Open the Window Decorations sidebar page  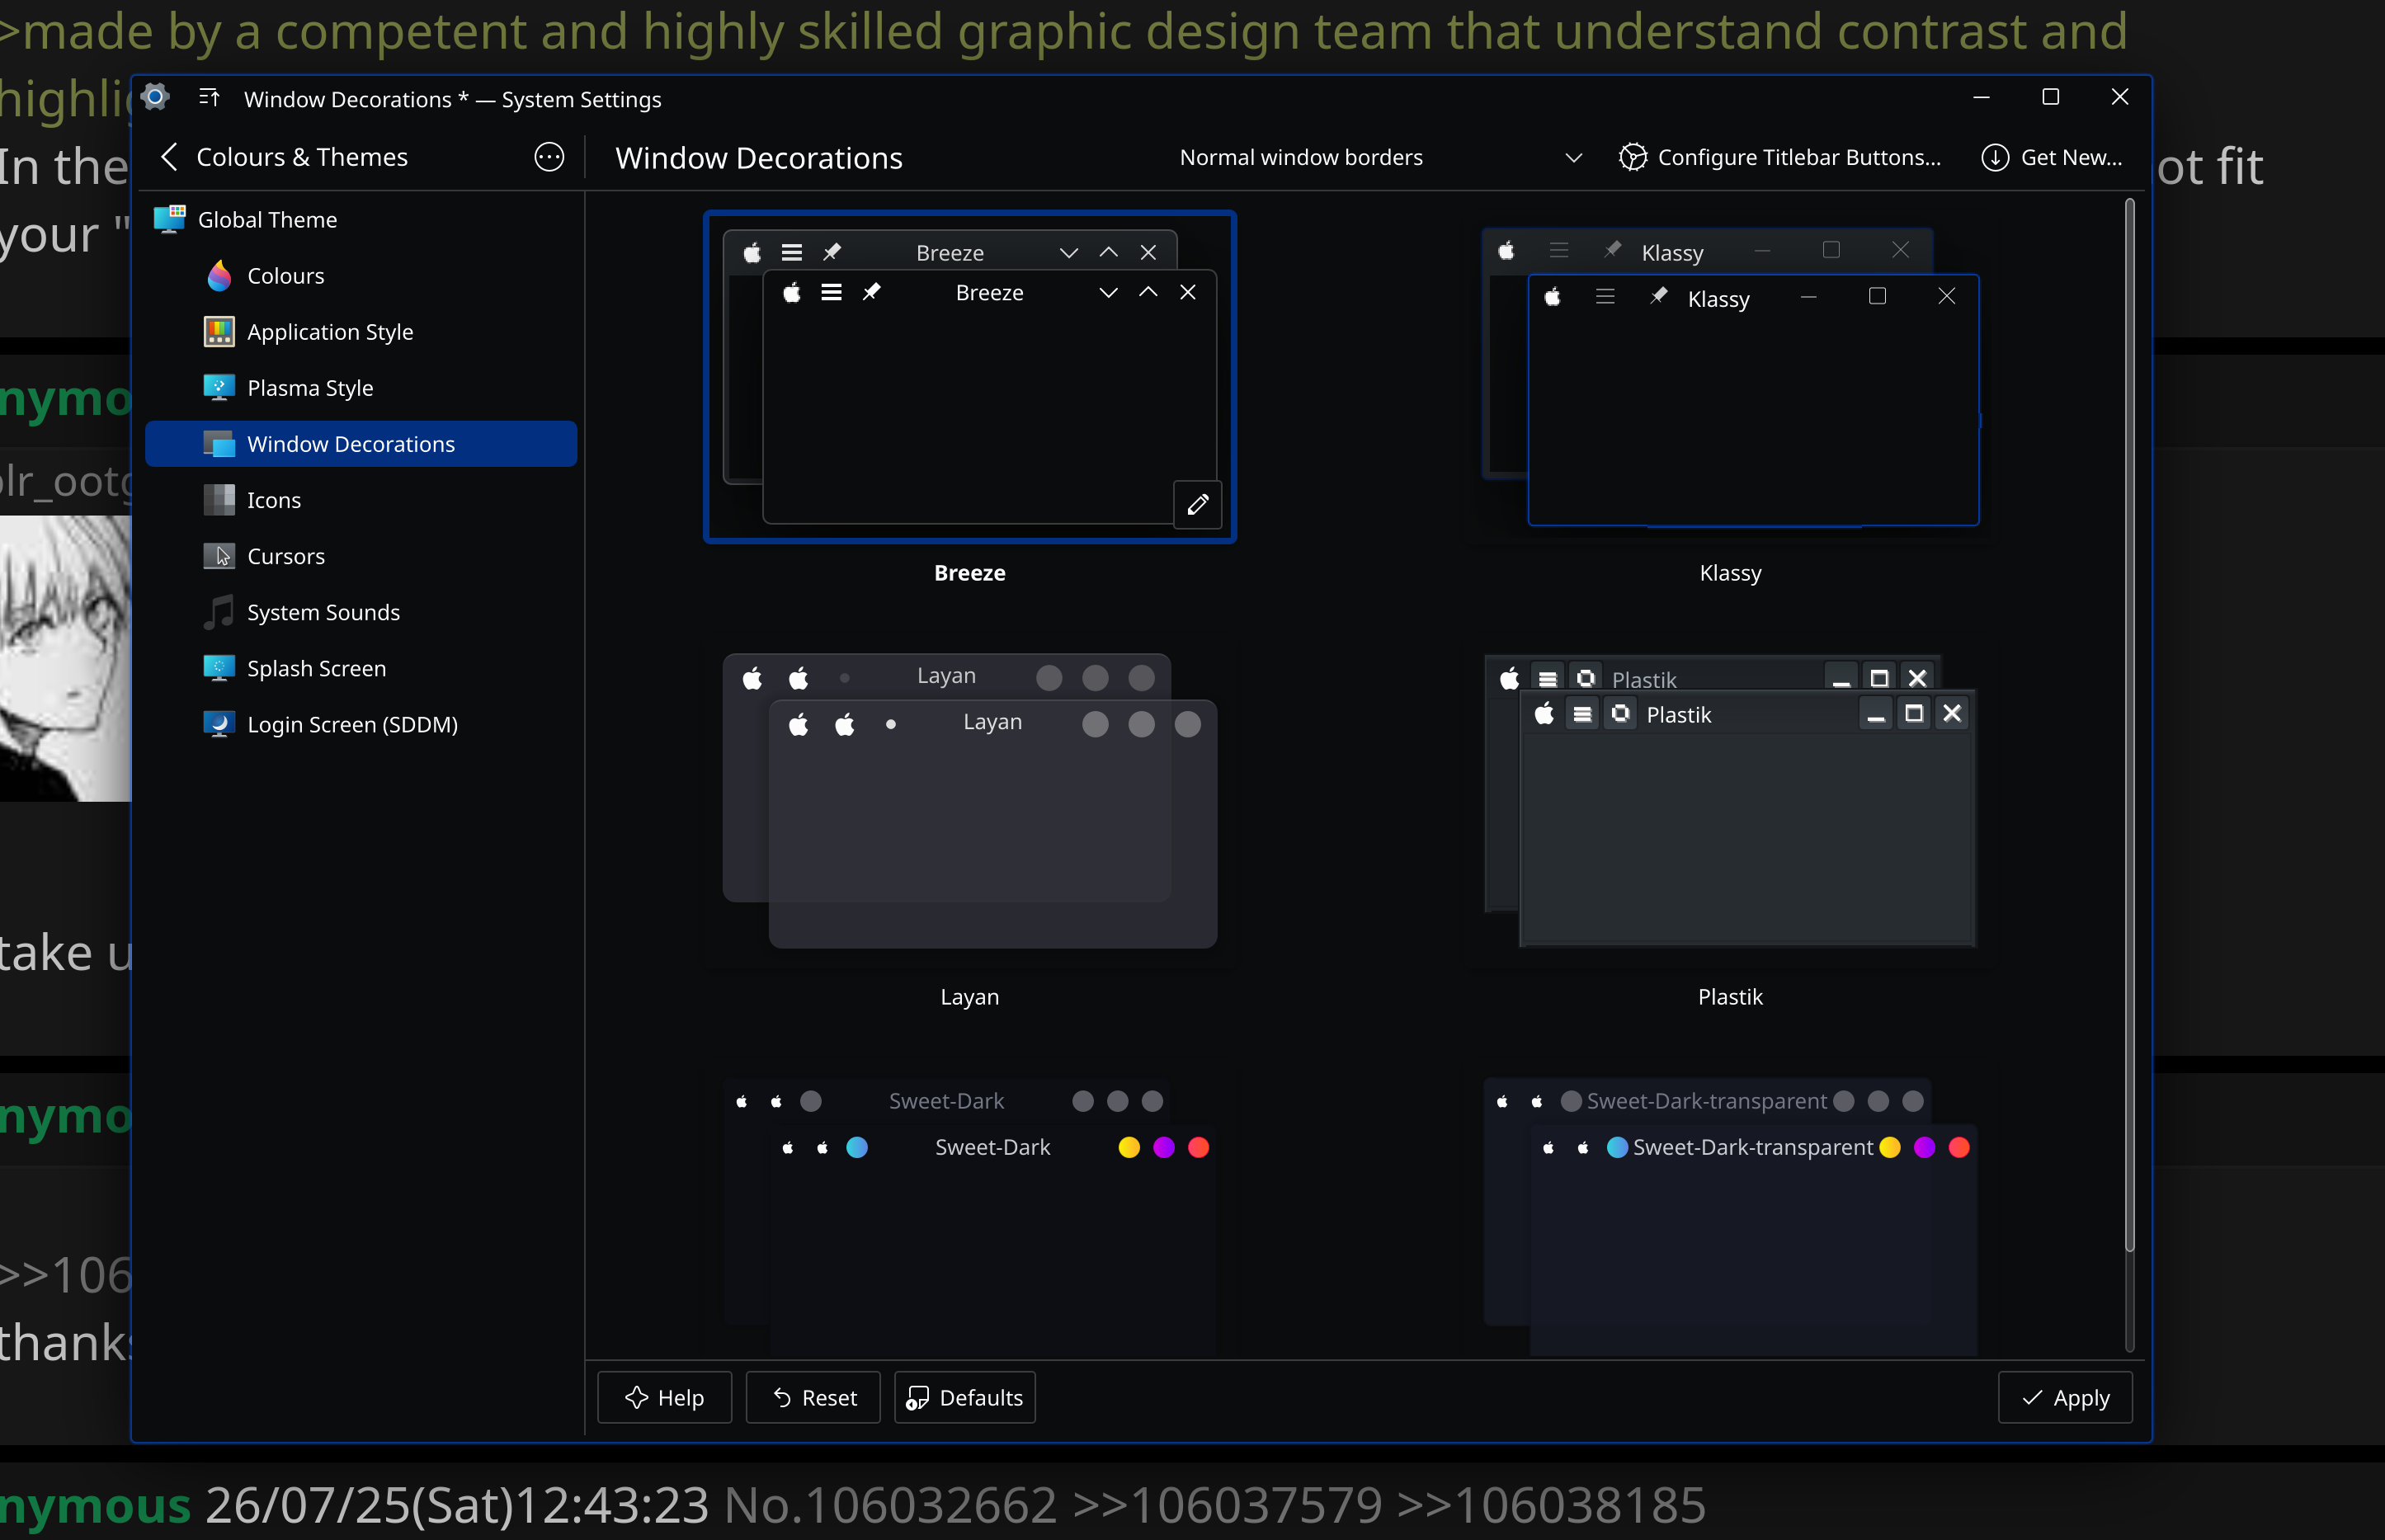(361, 443)
